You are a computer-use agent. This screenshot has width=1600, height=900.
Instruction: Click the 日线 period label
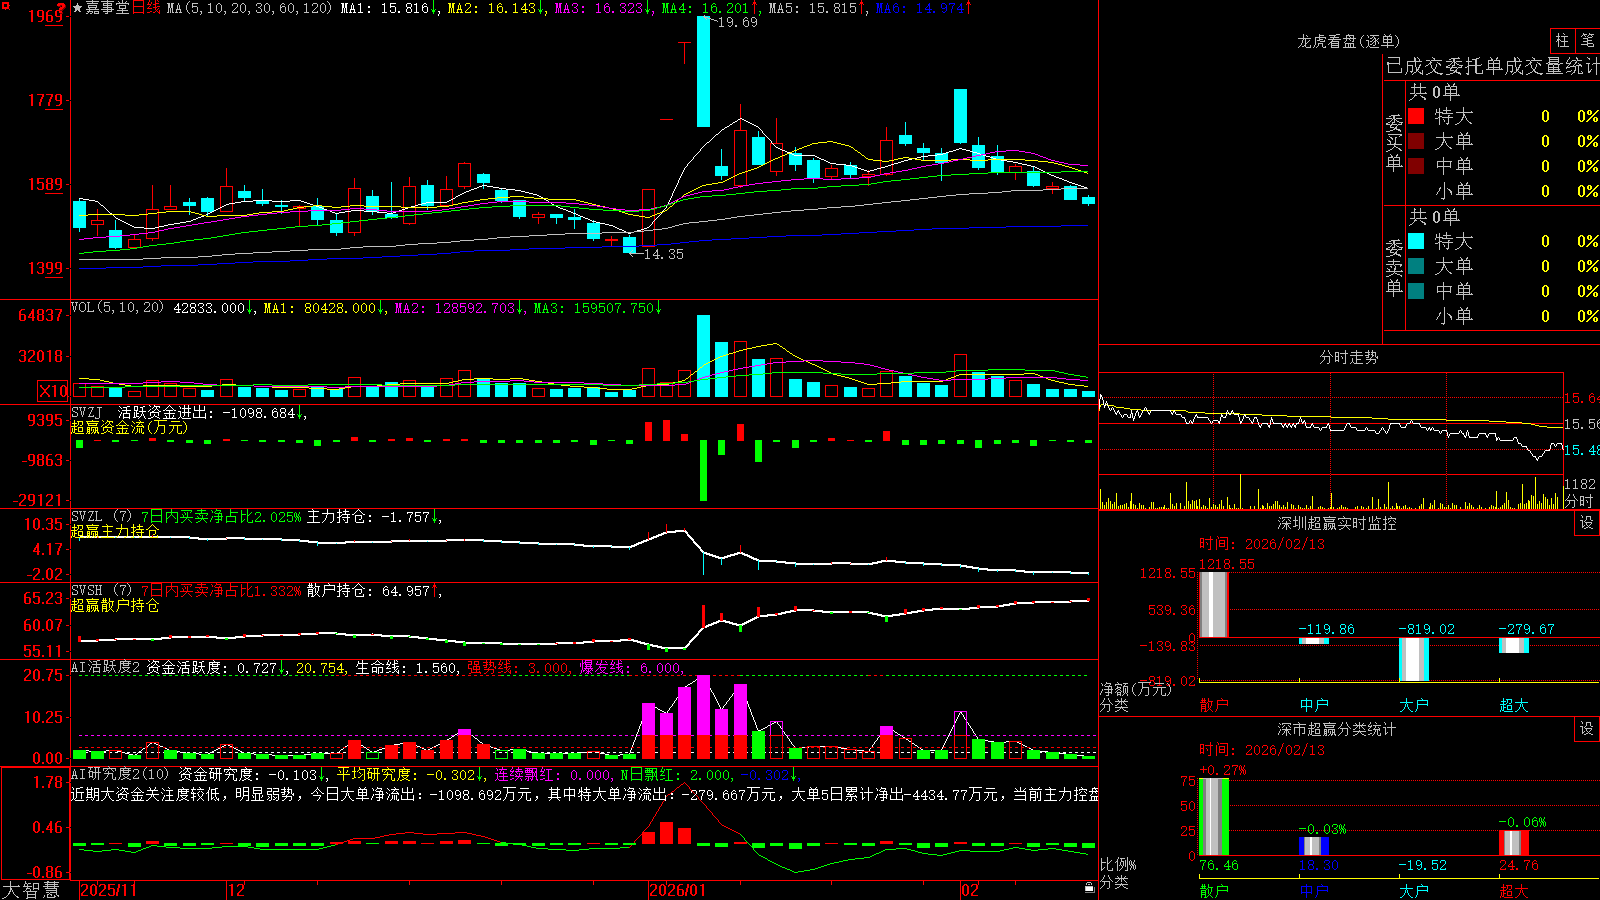pyautogui.click(x=146, y=8)
